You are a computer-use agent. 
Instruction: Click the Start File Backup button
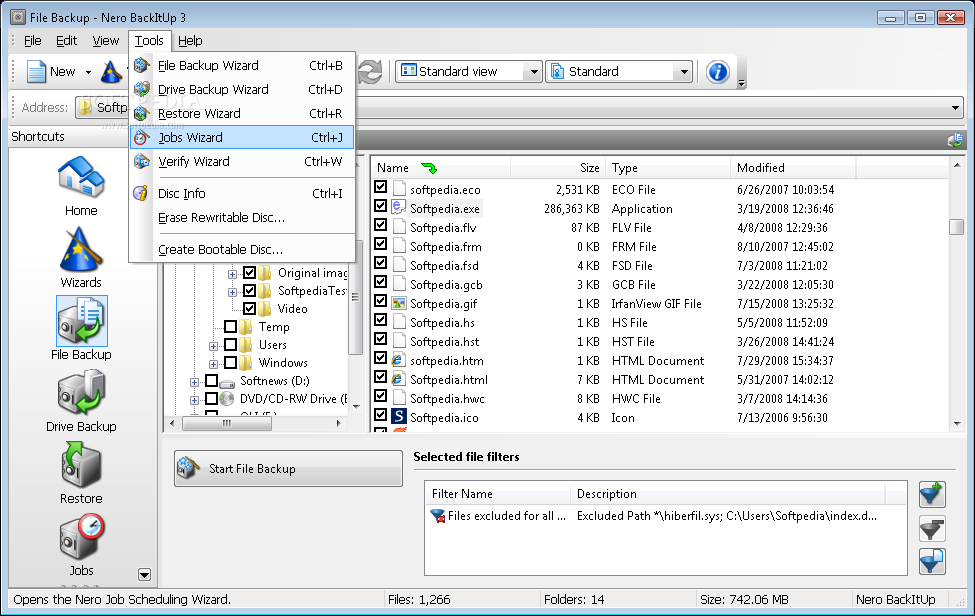(289, 469)
